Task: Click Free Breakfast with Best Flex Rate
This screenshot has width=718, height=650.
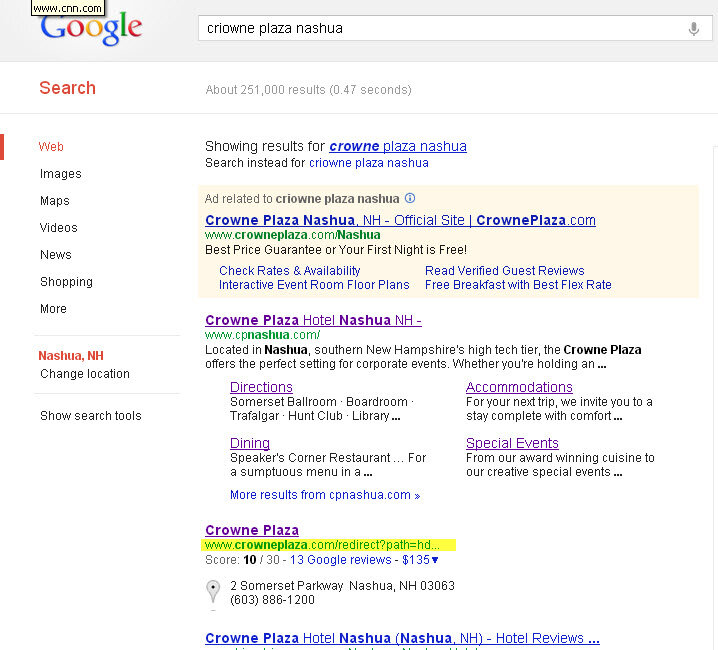Action: click(518, 285)
